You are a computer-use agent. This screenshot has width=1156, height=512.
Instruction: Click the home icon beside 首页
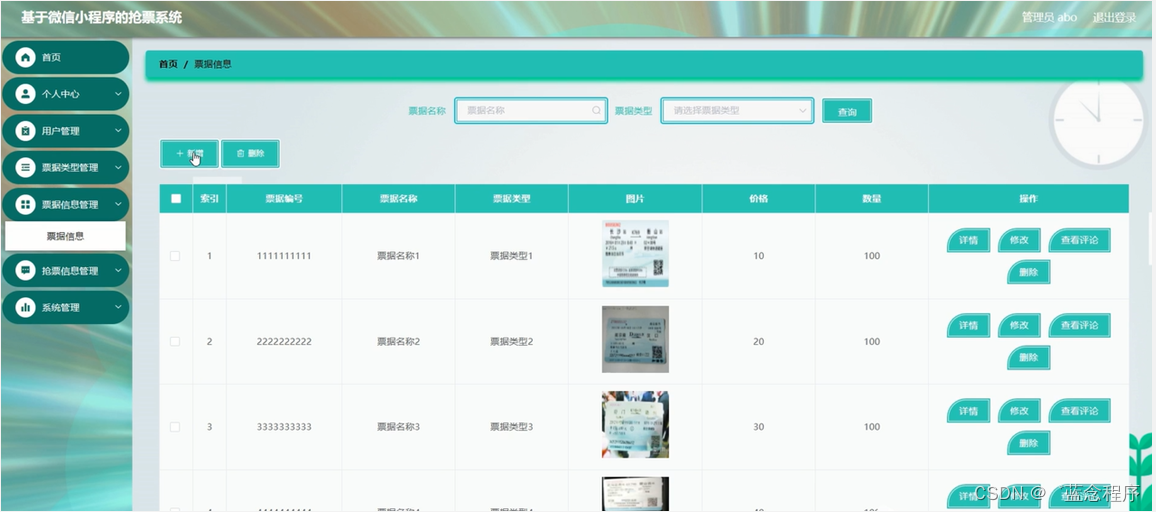(26, 57)
